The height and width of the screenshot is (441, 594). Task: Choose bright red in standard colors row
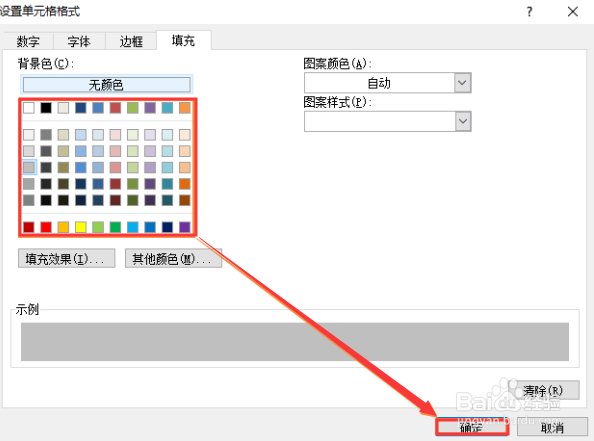46,227
